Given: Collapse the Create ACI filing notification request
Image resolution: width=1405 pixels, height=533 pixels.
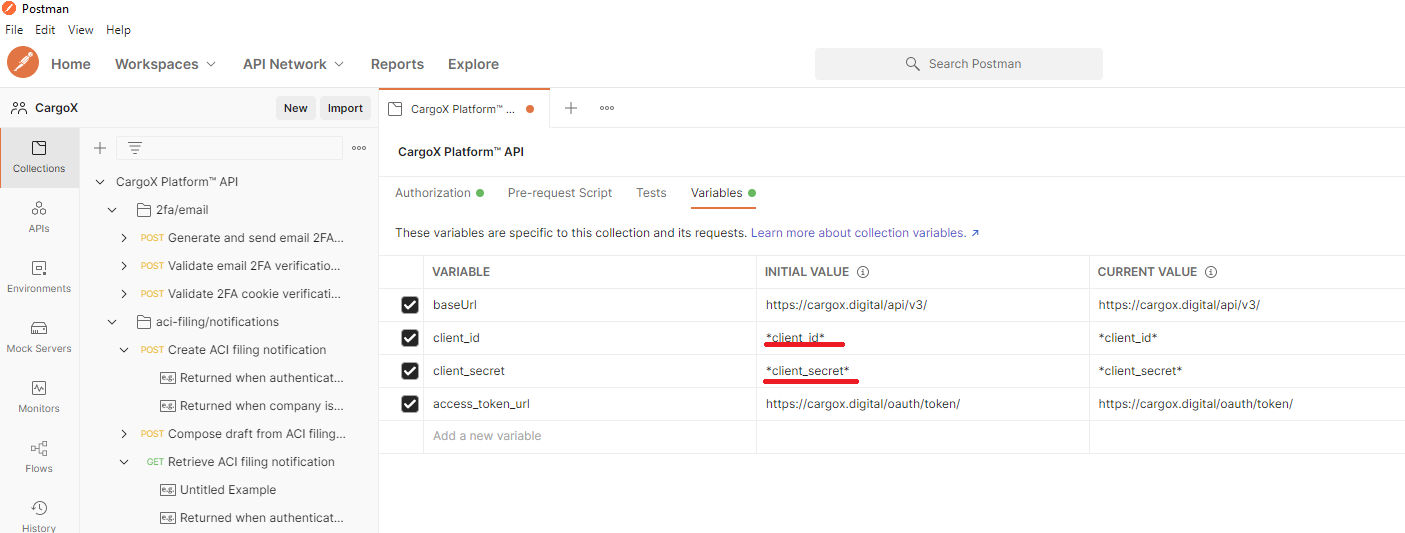Looking at the screenshot, I should coord(124,350).
